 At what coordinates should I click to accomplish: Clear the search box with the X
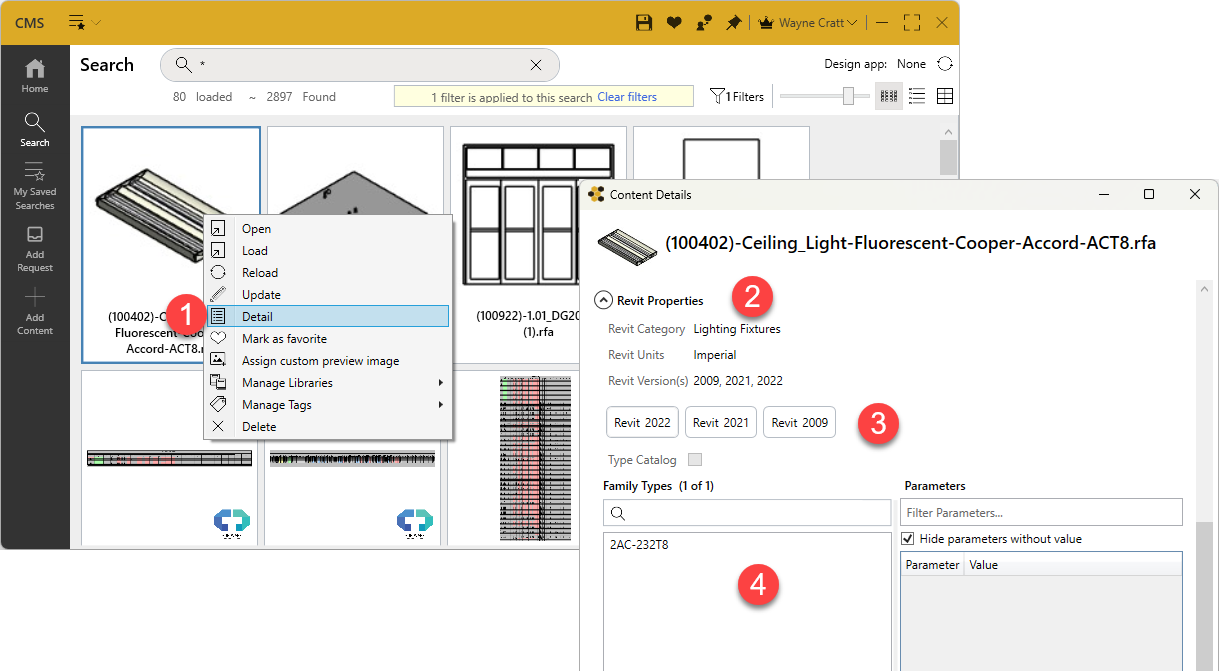[536, 65]
